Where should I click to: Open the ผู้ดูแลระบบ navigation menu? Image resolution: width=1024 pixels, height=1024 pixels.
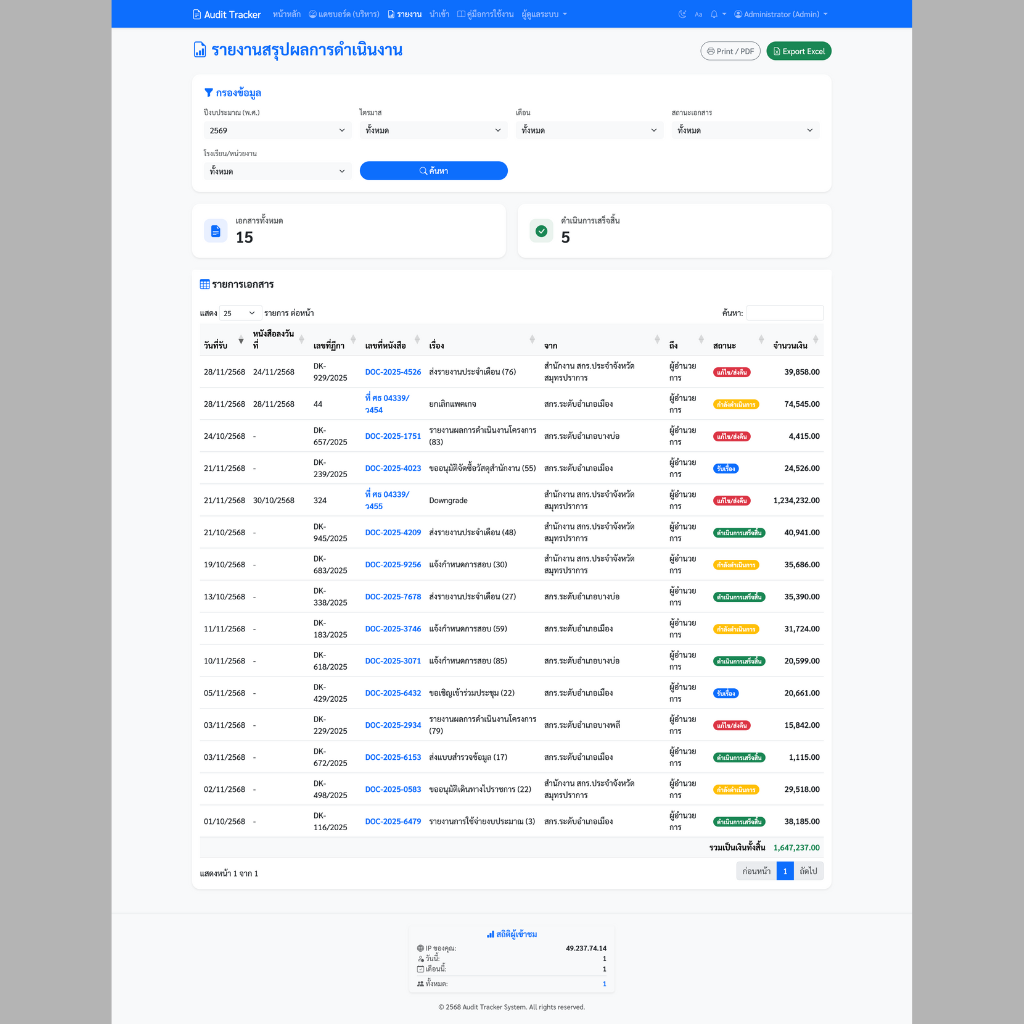point(544,14)
